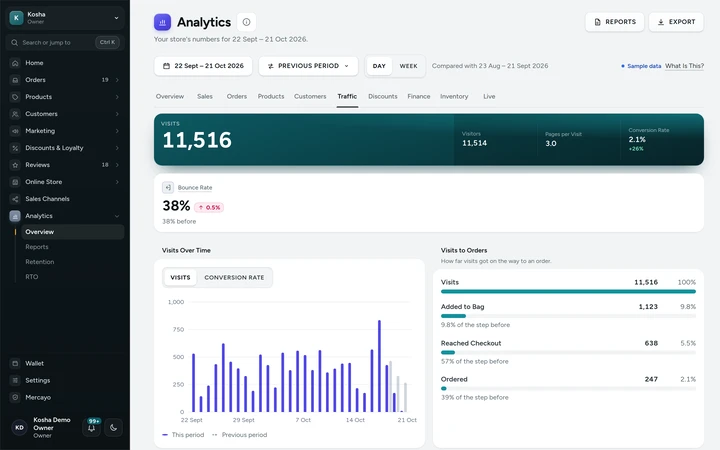Expand the Products submenu chevron
The height and width of the screenshot is (450, 720).
pos(117,97)
